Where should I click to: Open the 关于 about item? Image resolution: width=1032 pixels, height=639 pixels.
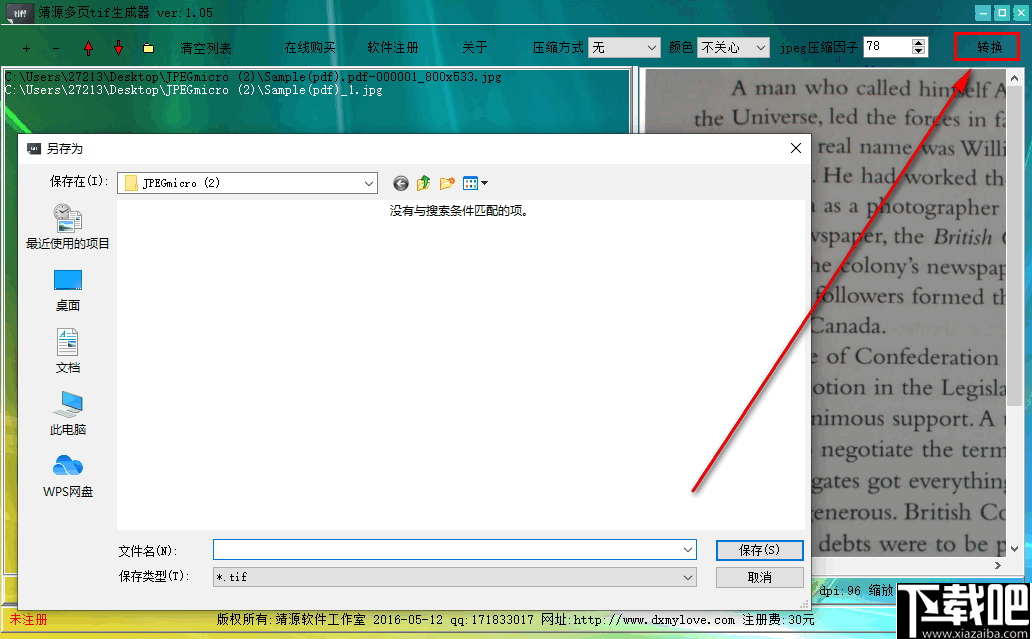pos(475,47)
